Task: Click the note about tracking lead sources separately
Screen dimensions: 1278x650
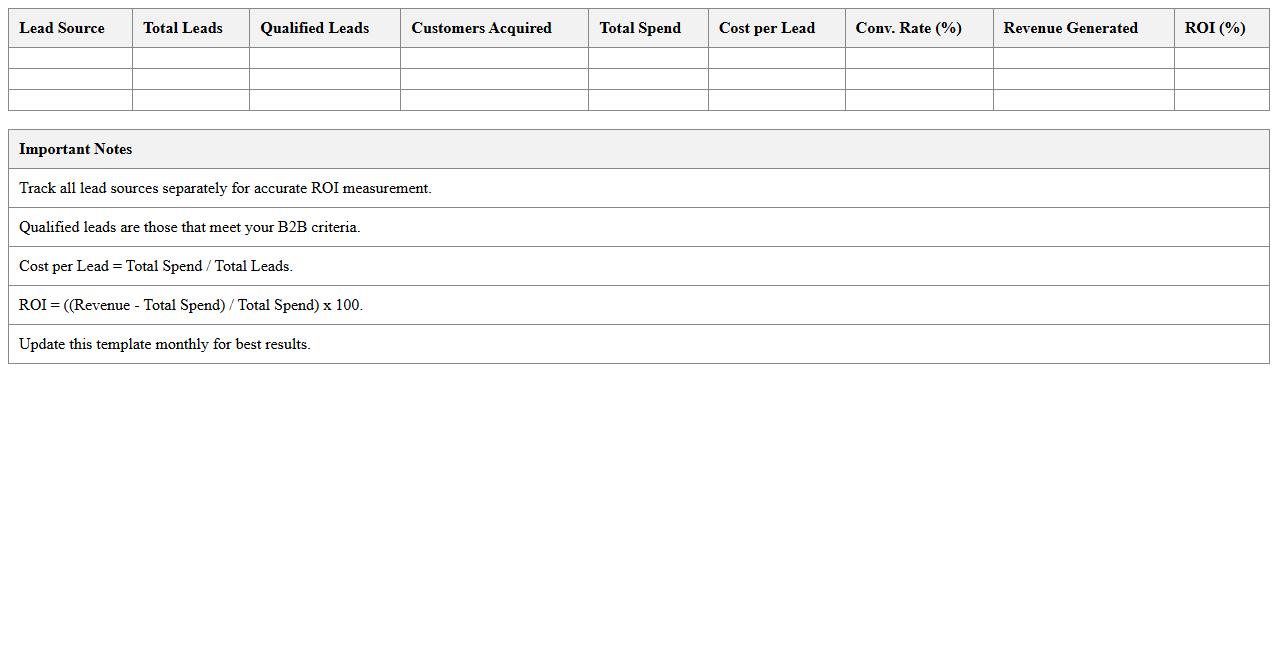Action: (225, 188)
